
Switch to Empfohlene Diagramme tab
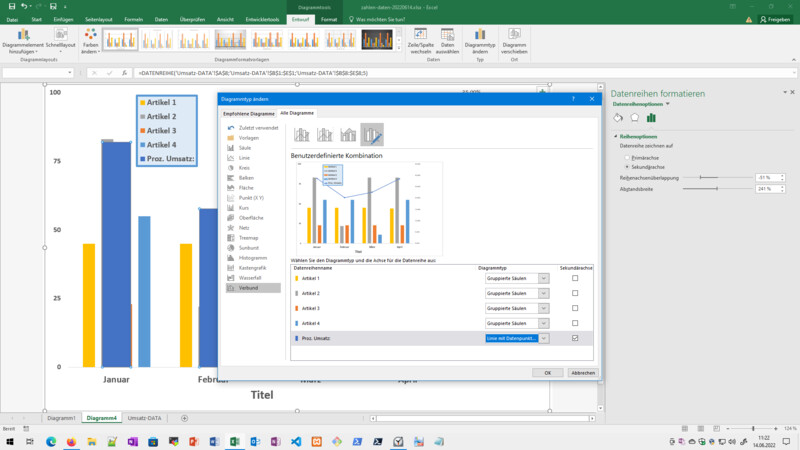pyautogui.click(x=248, y=113)
